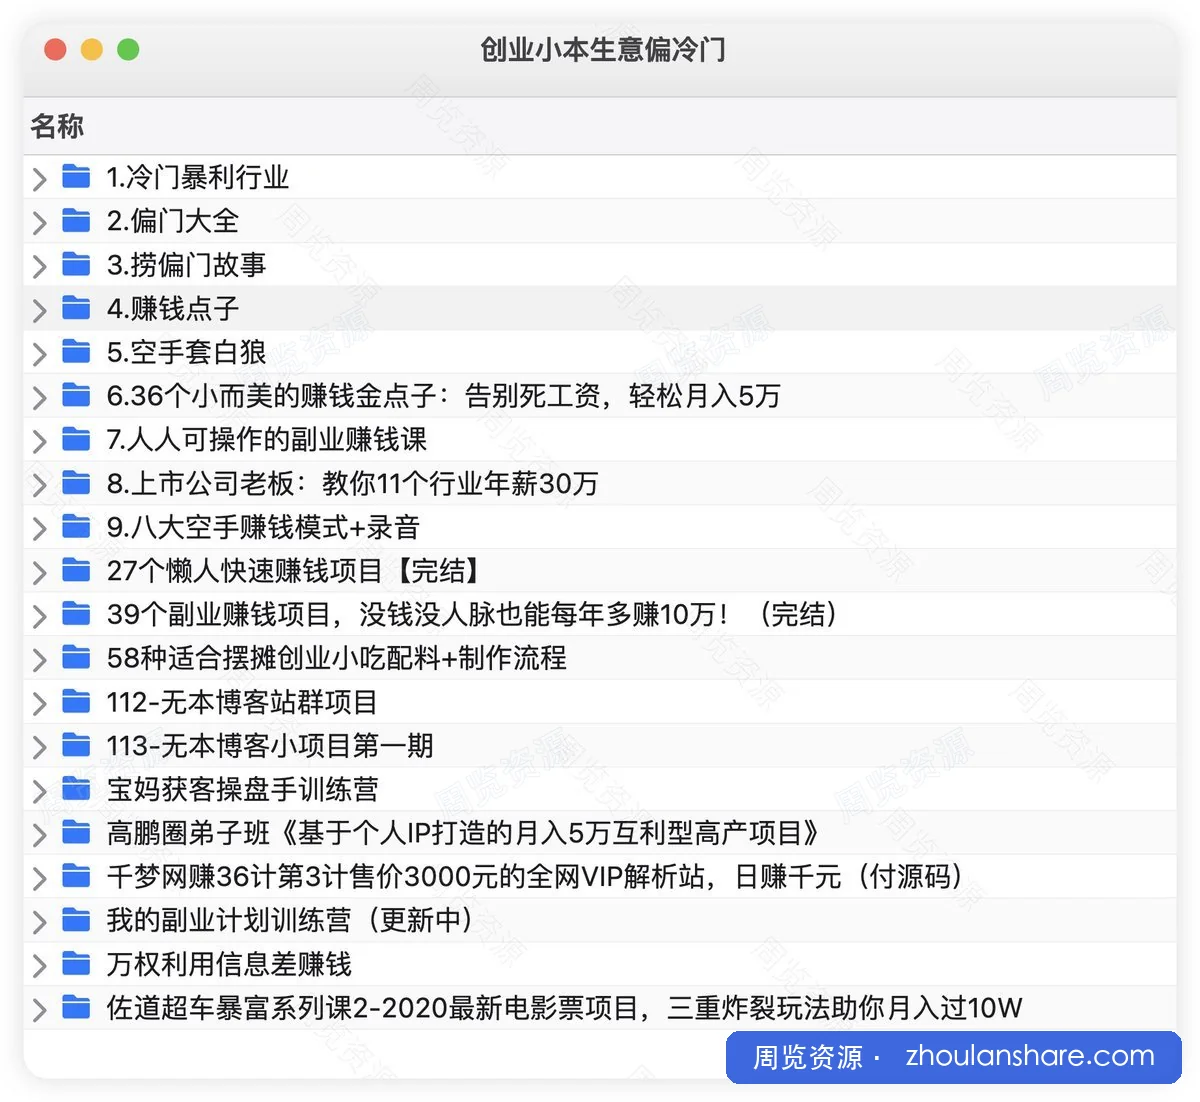The width and height of the screenshot is (1200, 1102).
Task: Expand the 4.赚钱点子 folder
Action: [x=39, y=310]
